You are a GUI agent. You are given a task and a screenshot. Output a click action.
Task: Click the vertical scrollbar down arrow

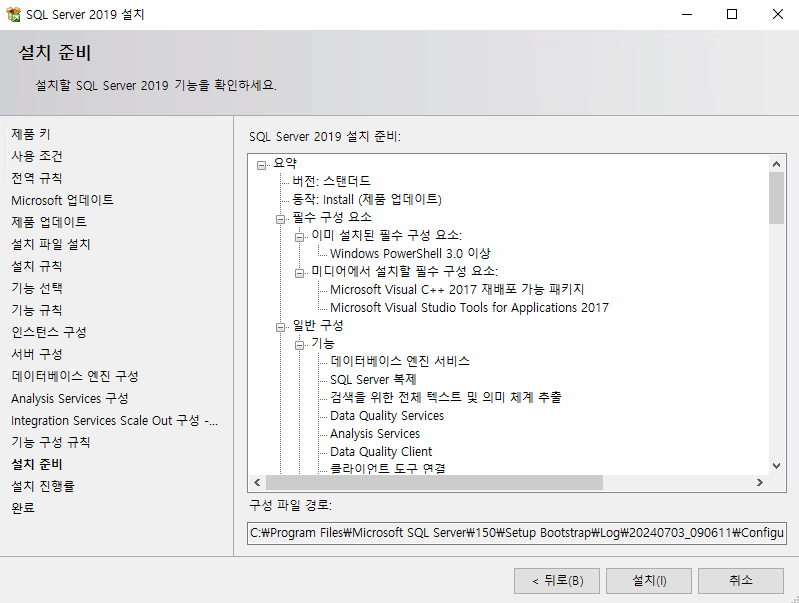[776, 465]
